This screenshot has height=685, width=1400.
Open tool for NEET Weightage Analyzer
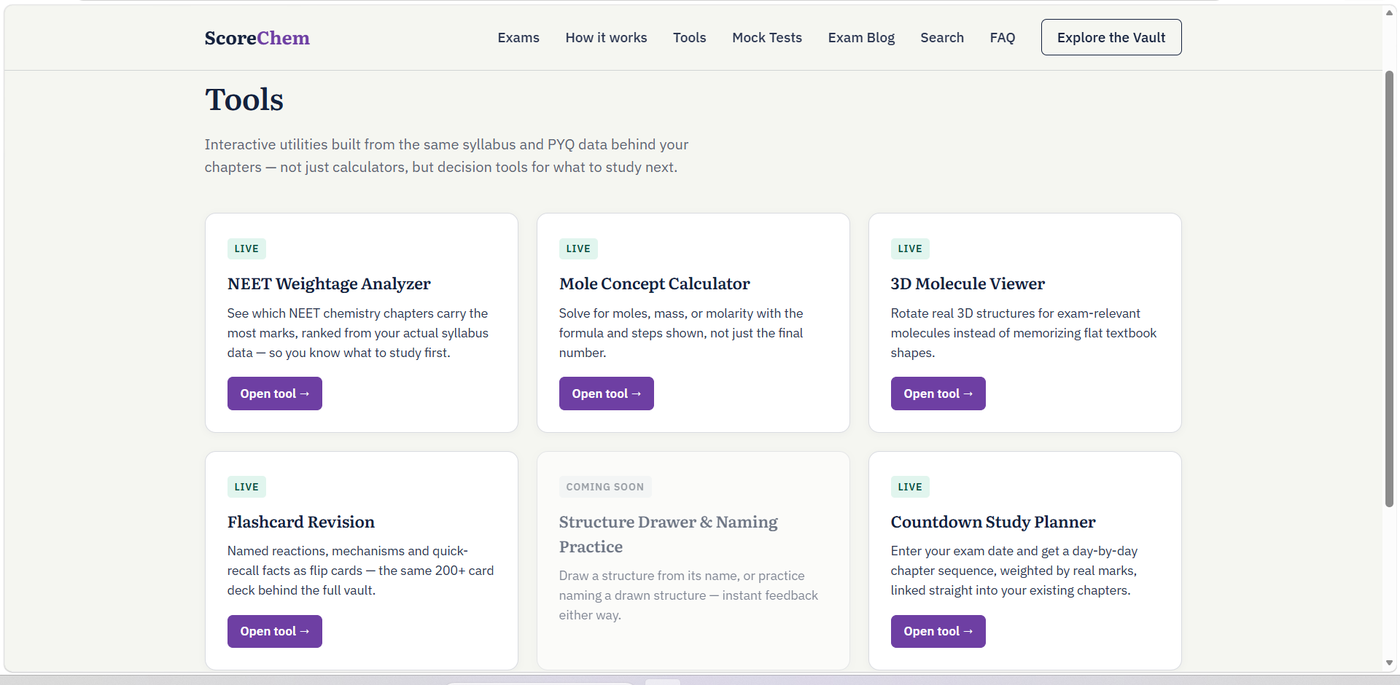click(x=275, y=394)
